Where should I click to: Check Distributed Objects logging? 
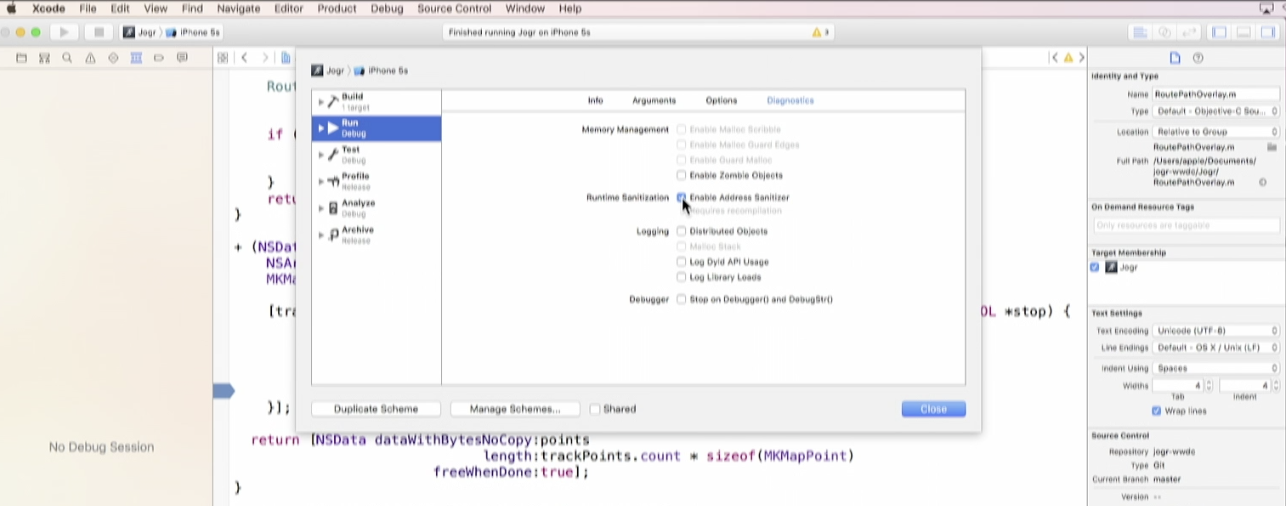tap(681, 231)
